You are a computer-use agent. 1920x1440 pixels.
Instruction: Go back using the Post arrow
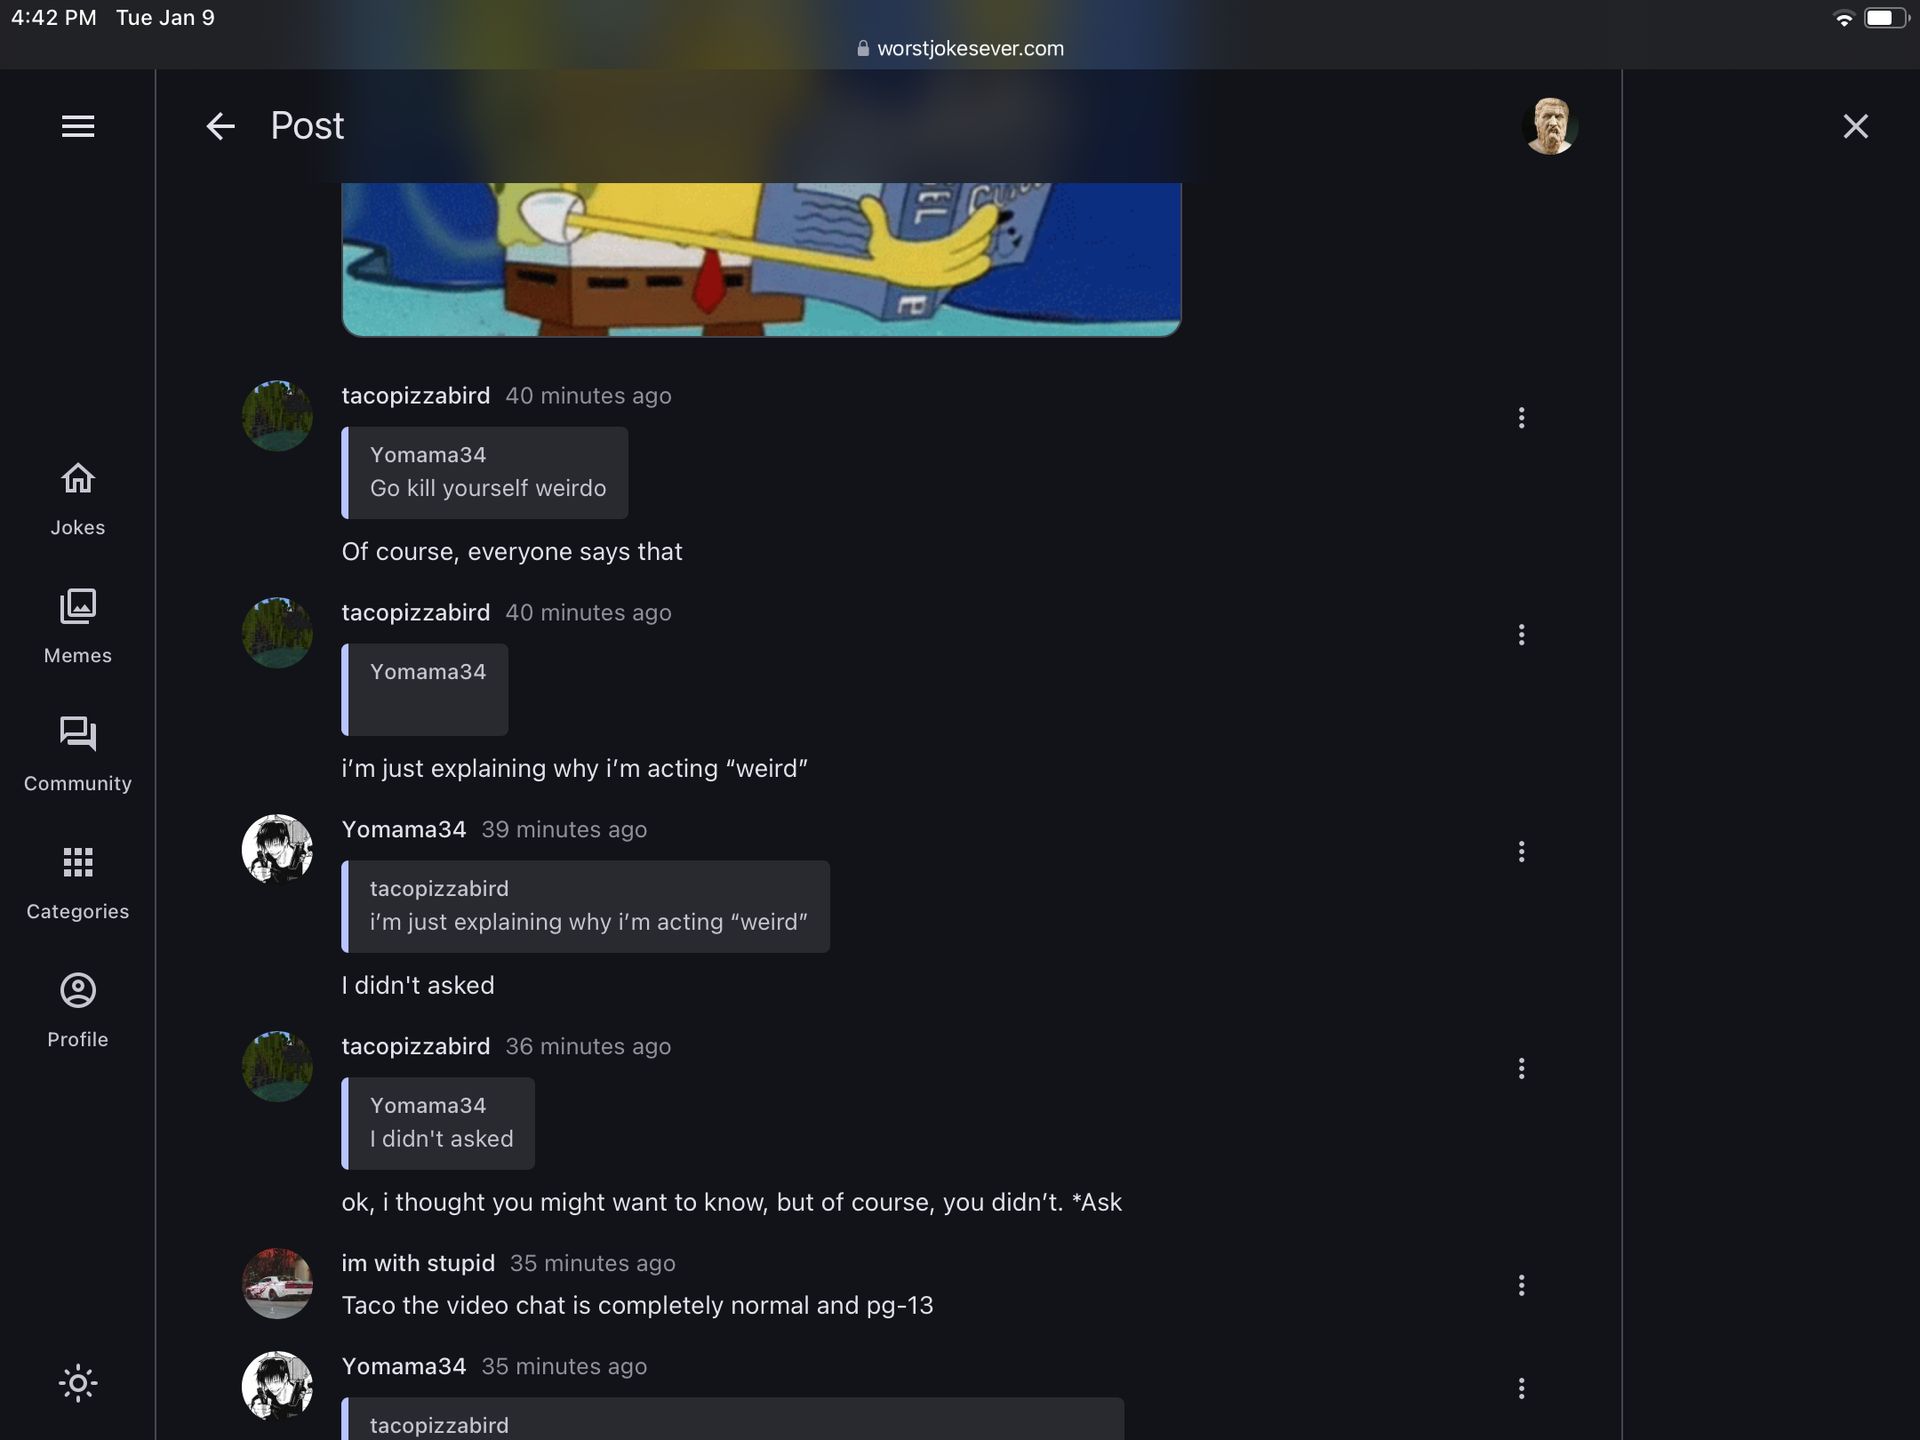(220, 126)
